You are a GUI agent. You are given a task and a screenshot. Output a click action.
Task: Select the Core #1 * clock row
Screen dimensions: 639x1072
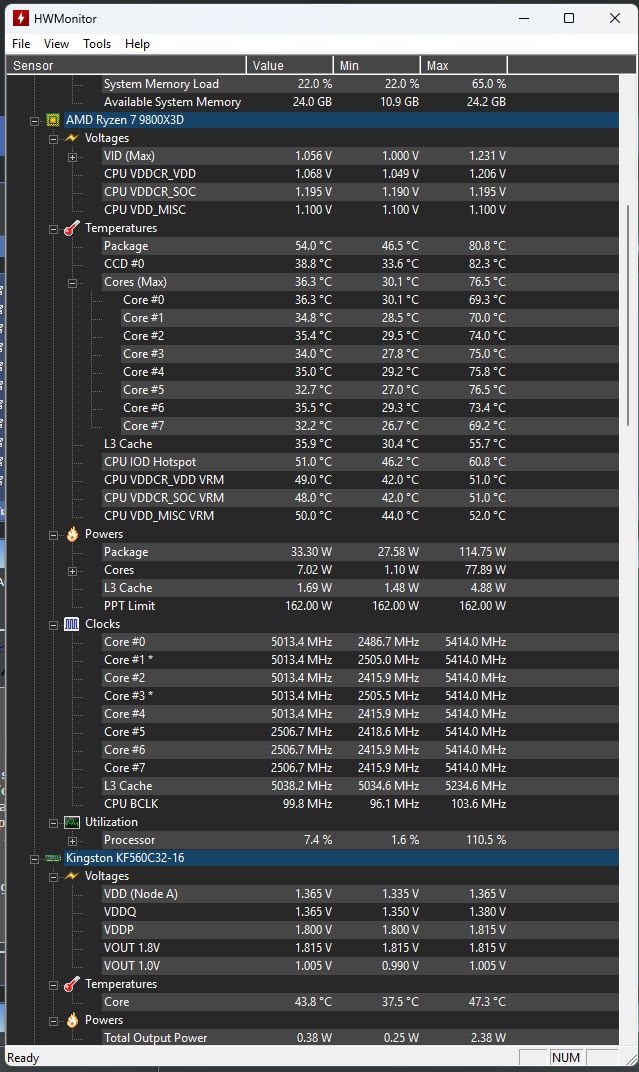point(359,660)
